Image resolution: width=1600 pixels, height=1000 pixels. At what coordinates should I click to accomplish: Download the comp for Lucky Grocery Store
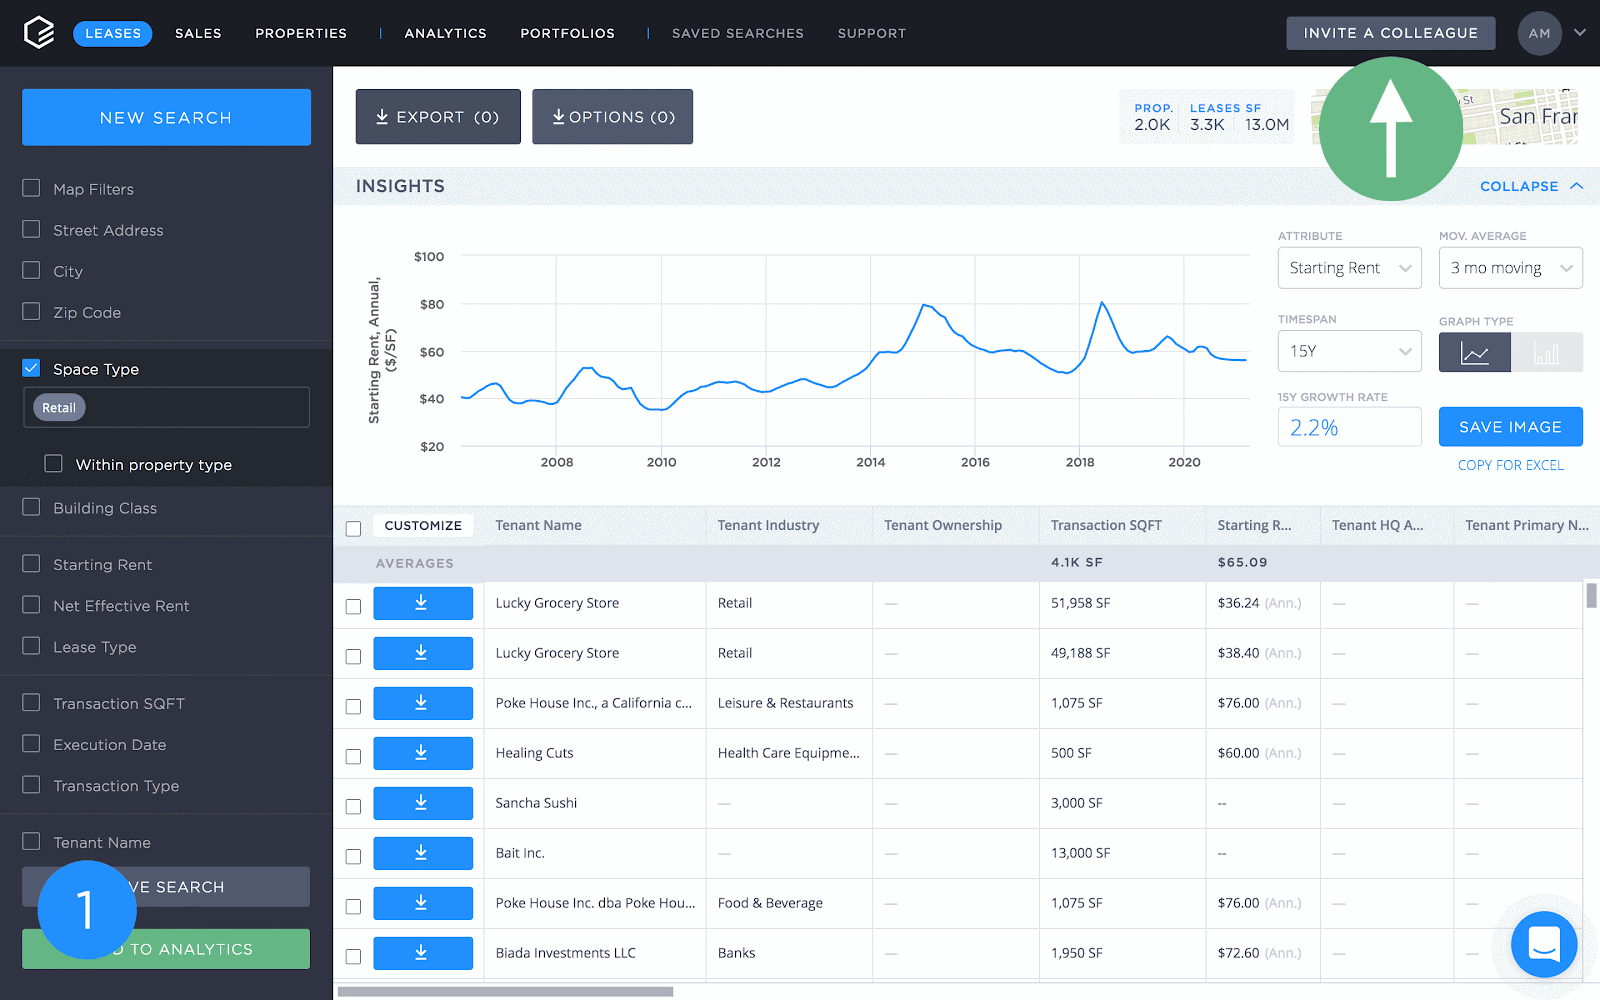pos(423,603)
